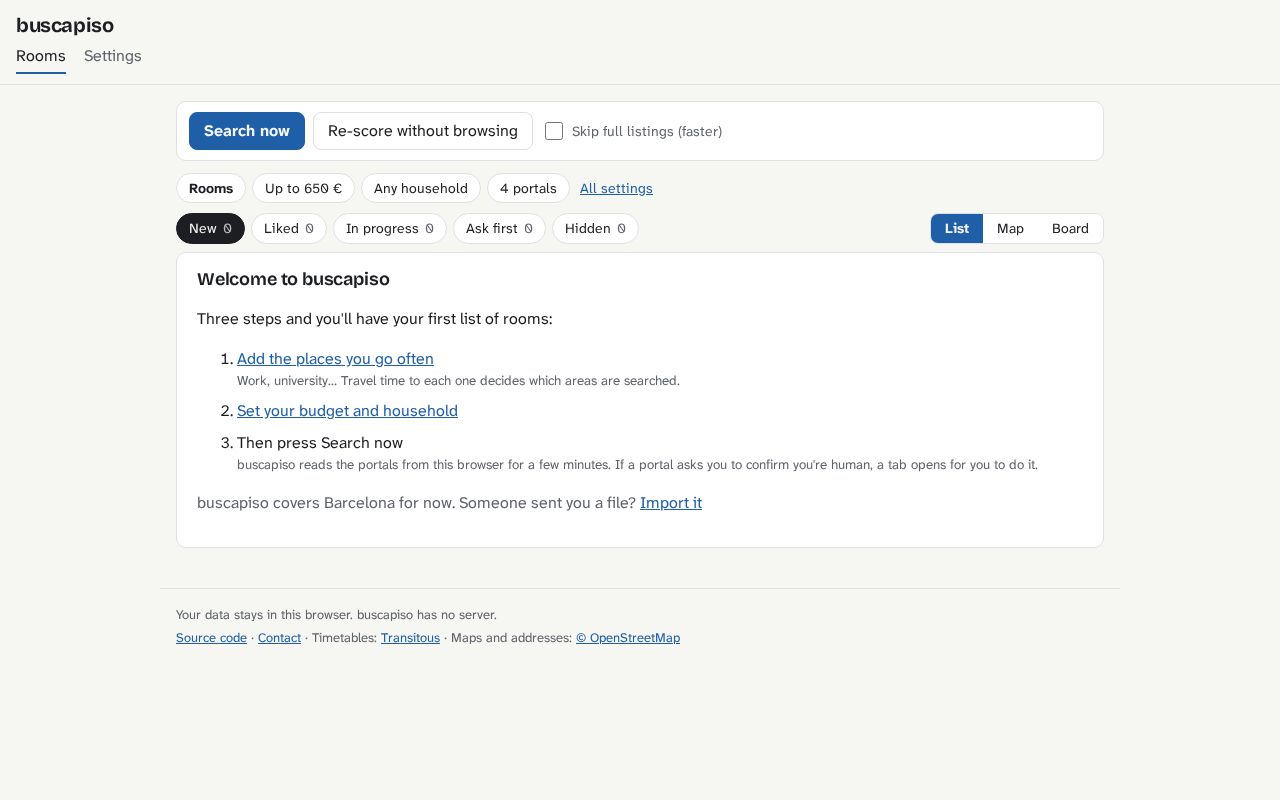Show the In progress filter
Screen dimensions: 1280x800
[390, 228]
